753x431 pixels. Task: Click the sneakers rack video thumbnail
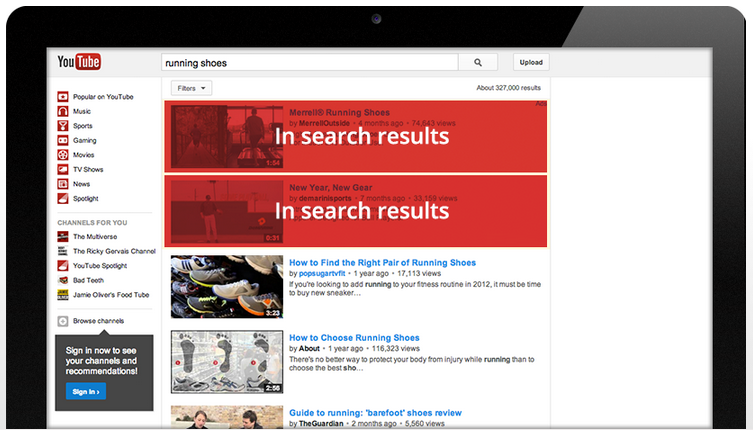[x=227, y=287]
